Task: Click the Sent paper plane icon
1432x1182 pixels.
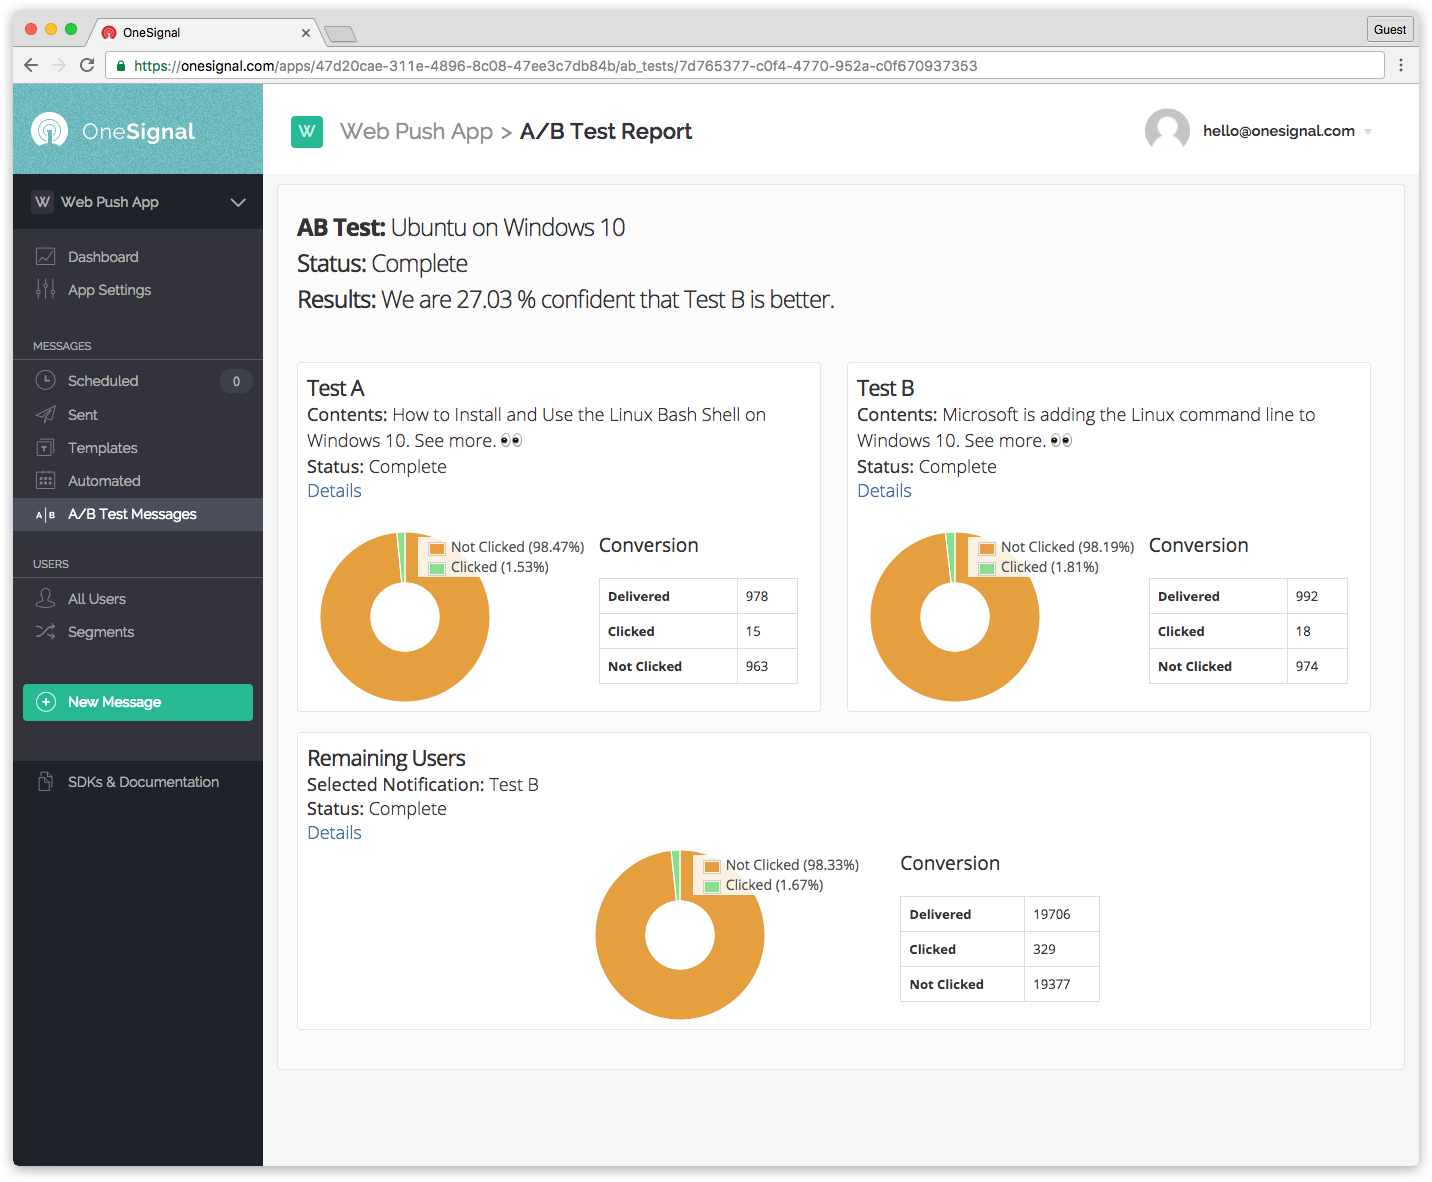Action: coord(45,414)
